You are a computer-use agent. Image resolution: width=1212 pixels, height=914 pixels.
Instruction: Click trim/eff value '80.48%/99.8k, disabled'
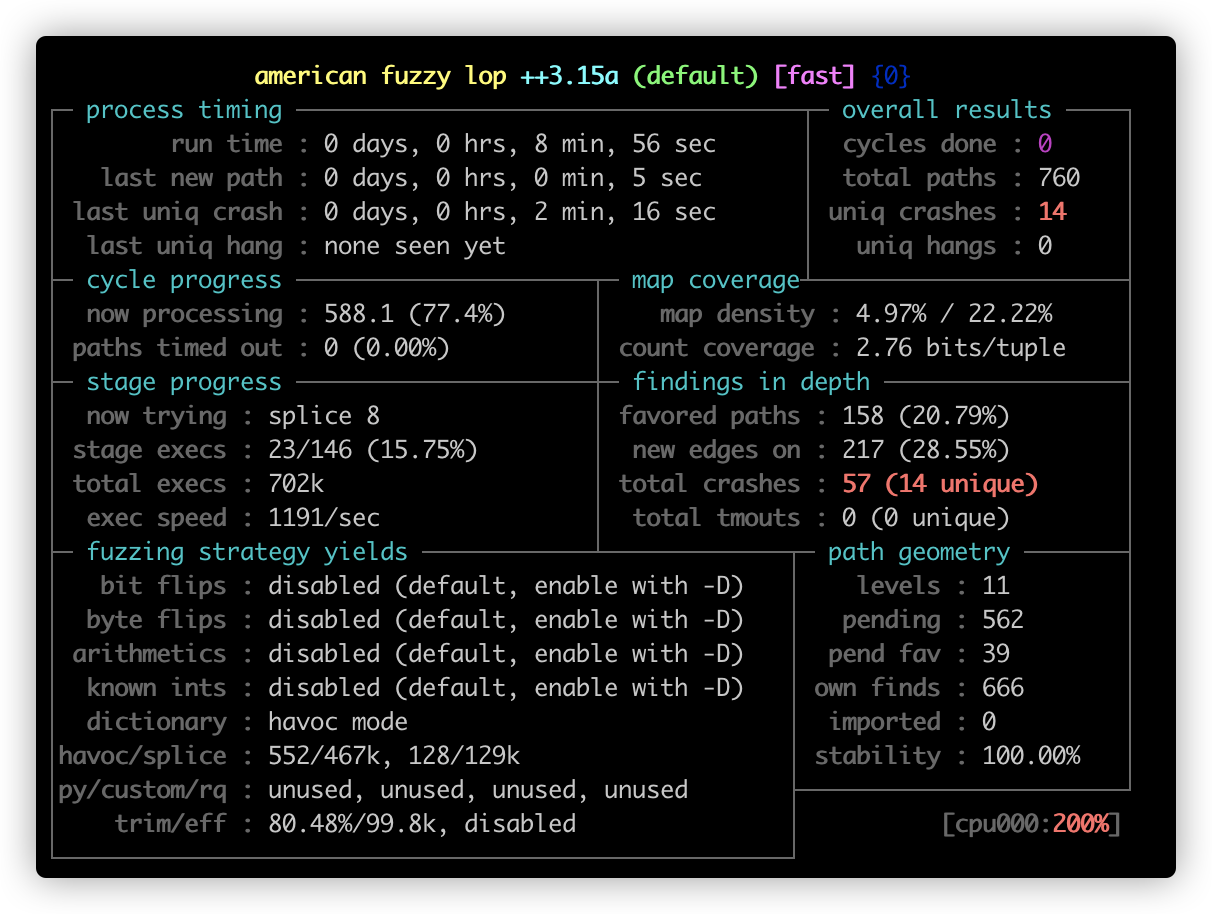point(423,824)
